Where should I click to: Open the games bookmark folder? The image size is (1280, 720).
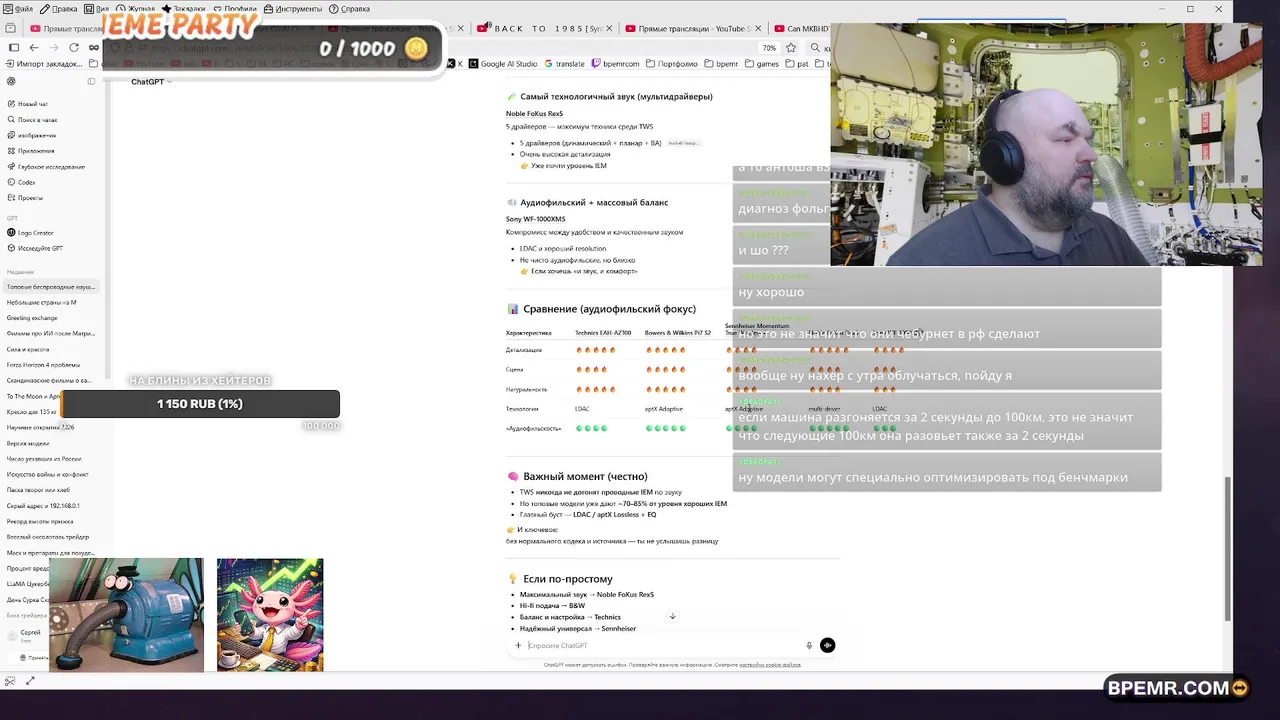point(762,63)
